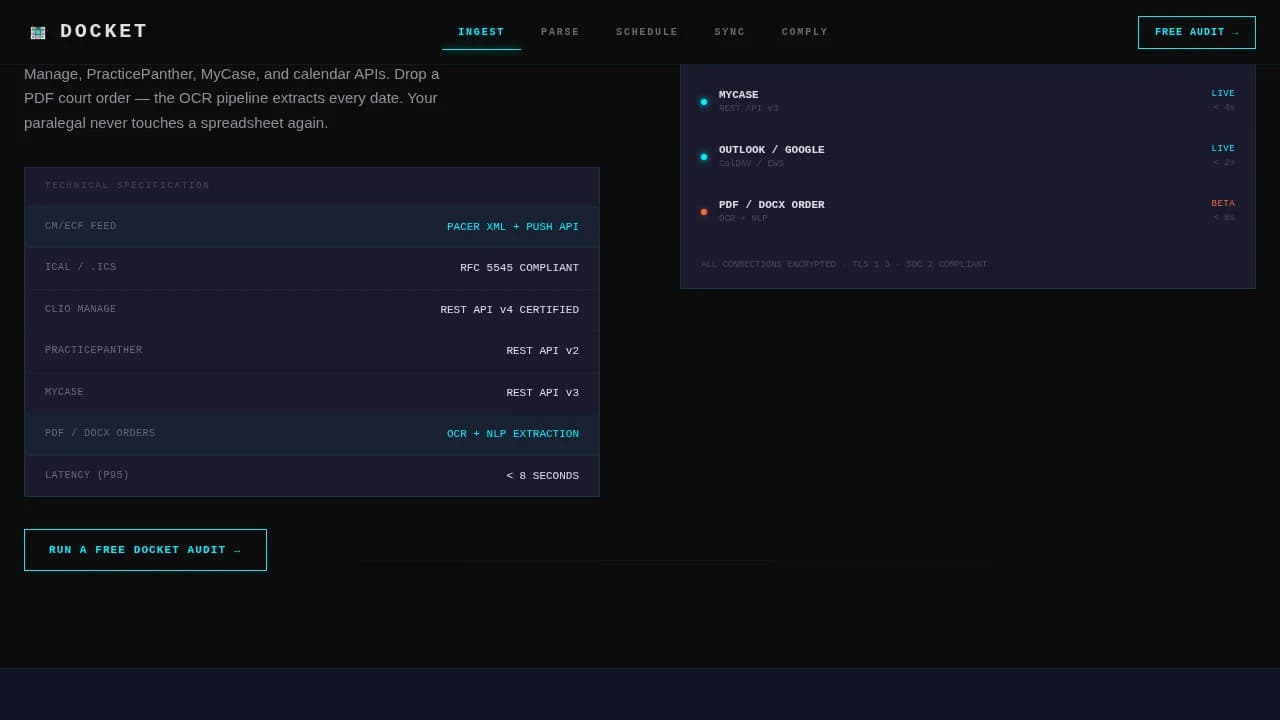The image size is (1280, 720).
Task: Select the PDF / DOCX ORDER integration title
Action: pos(772,205)
